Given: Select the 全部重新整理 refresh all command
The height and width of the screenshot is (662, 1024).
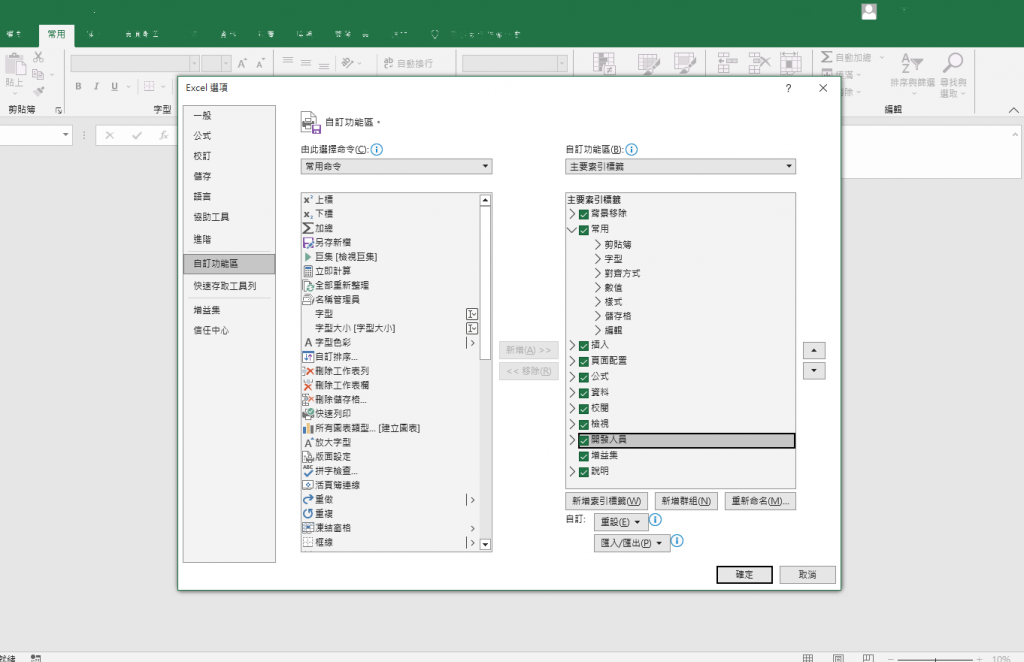Looking at the screenshot, I should pyautogui.click(x=336, y=285).
